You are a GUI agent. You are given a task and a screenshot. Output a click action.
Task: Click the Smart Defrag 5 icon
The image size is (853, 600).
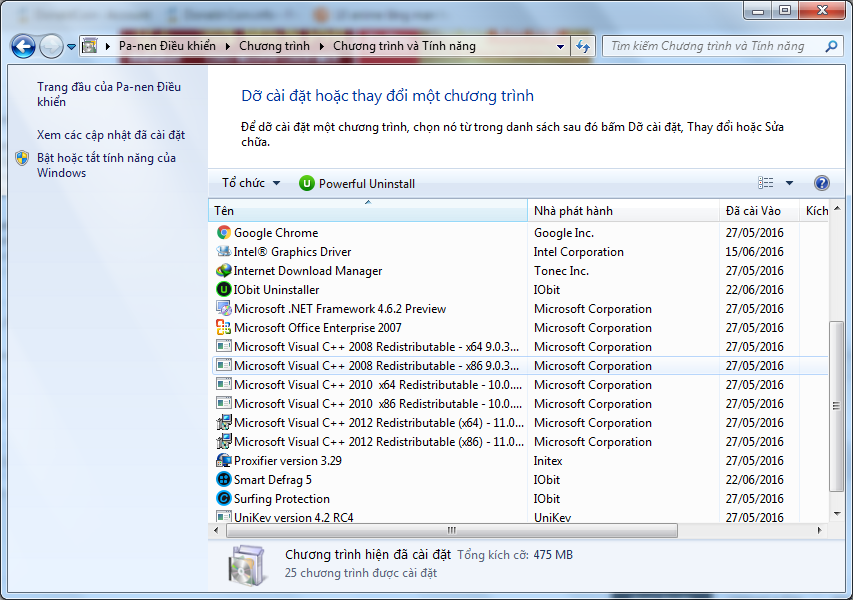coord(224,479)
